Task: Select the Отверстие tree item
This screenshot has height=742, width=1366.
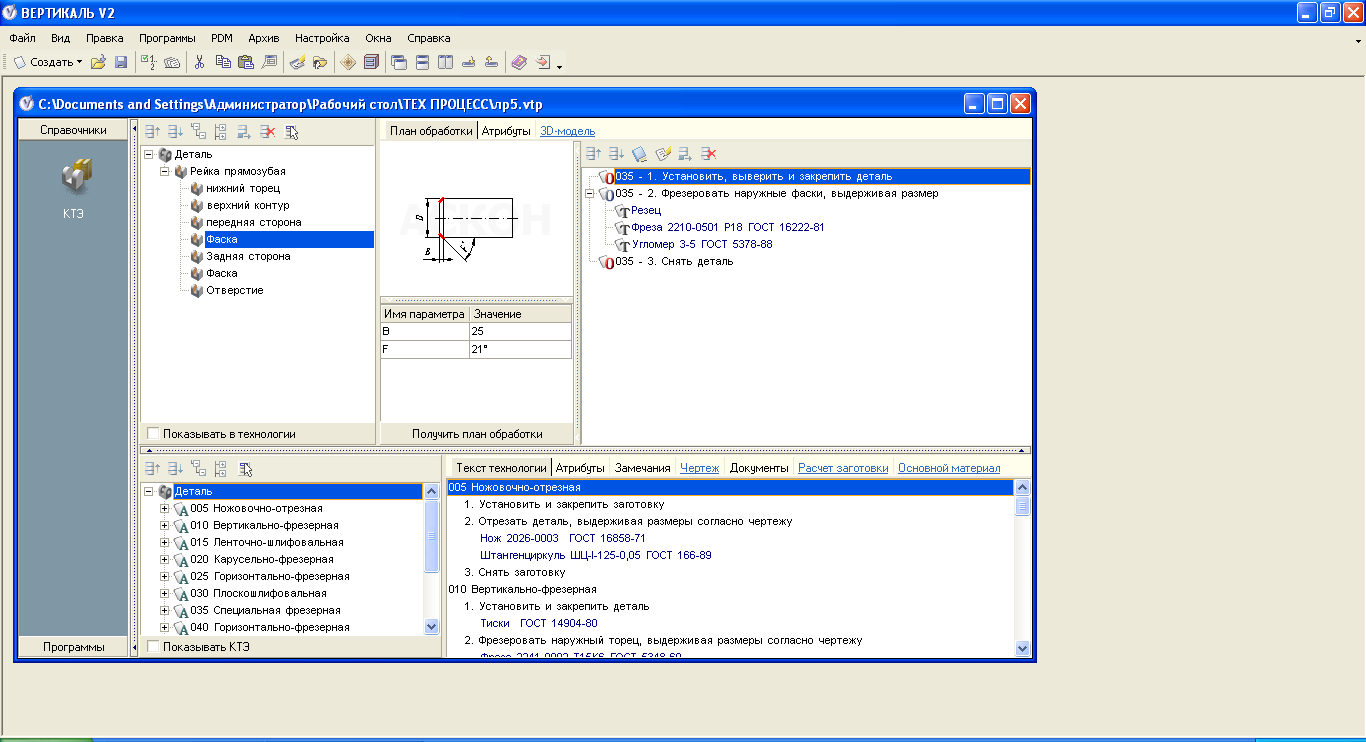Action: click(x=235, y=290)
